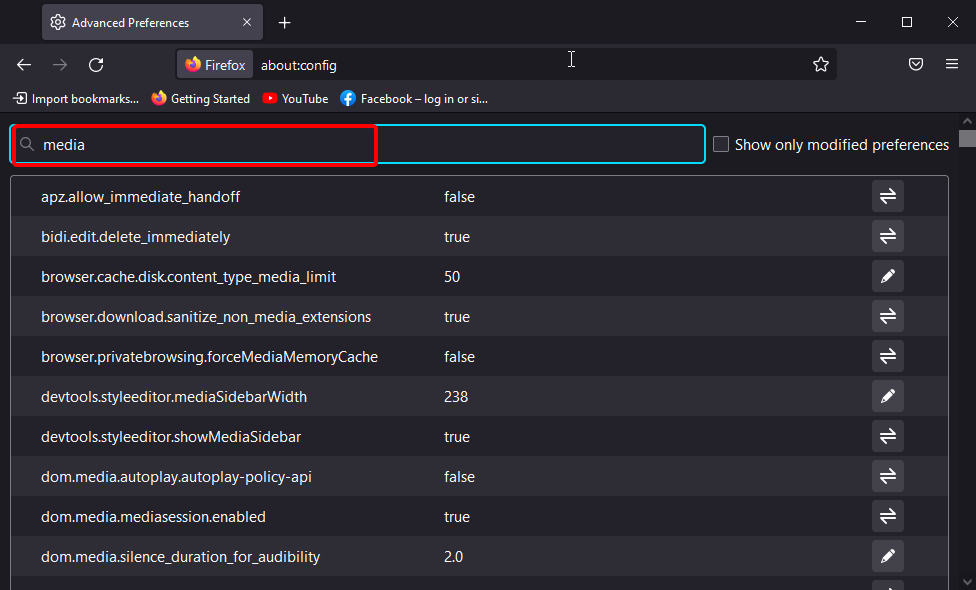The height and width of the screenshot is (590, 976).
Task: Open the Firefox hamburger application menu
Action: pos(952,65)
